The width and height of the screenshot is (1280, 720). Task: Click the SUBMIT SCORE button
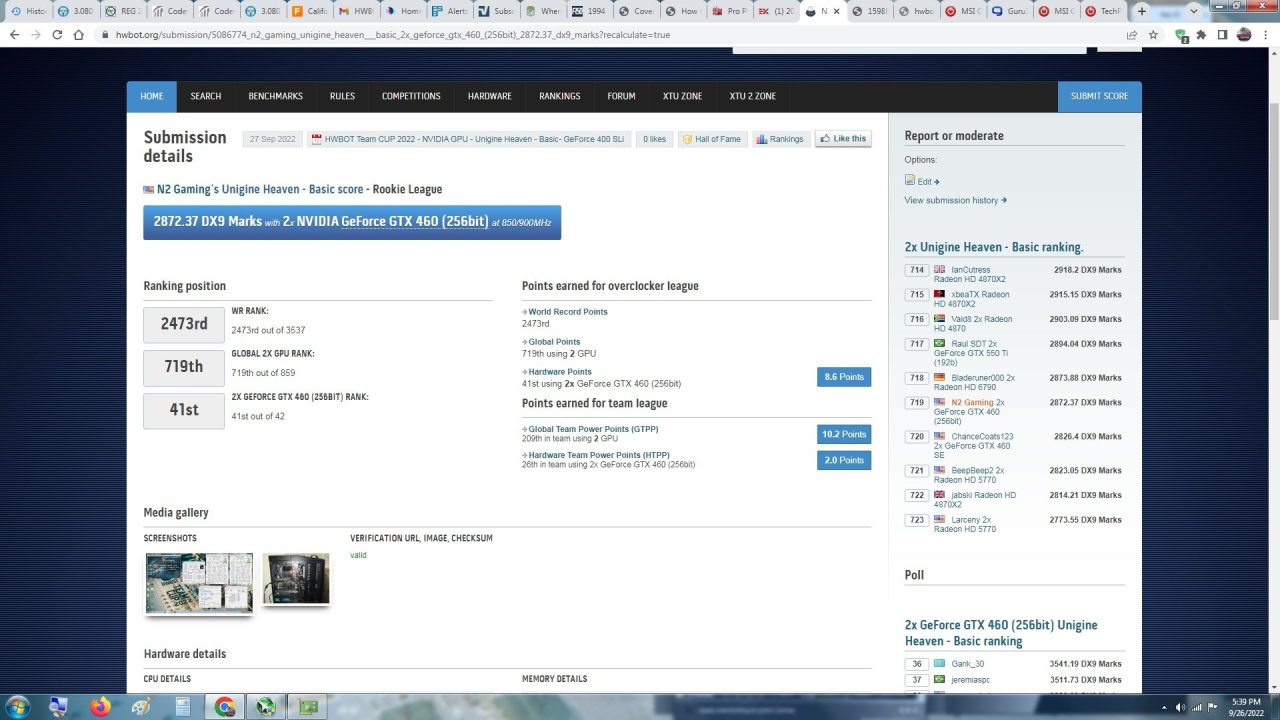pos(1099,96)
